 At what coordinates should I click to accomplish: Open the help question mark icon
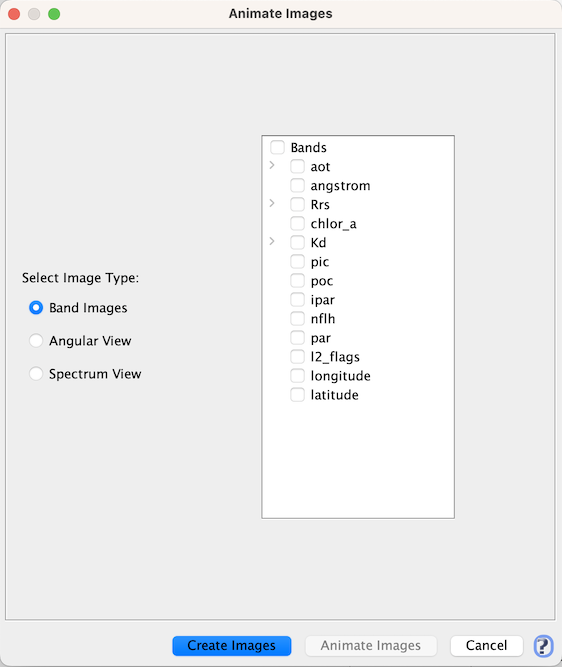543,646
